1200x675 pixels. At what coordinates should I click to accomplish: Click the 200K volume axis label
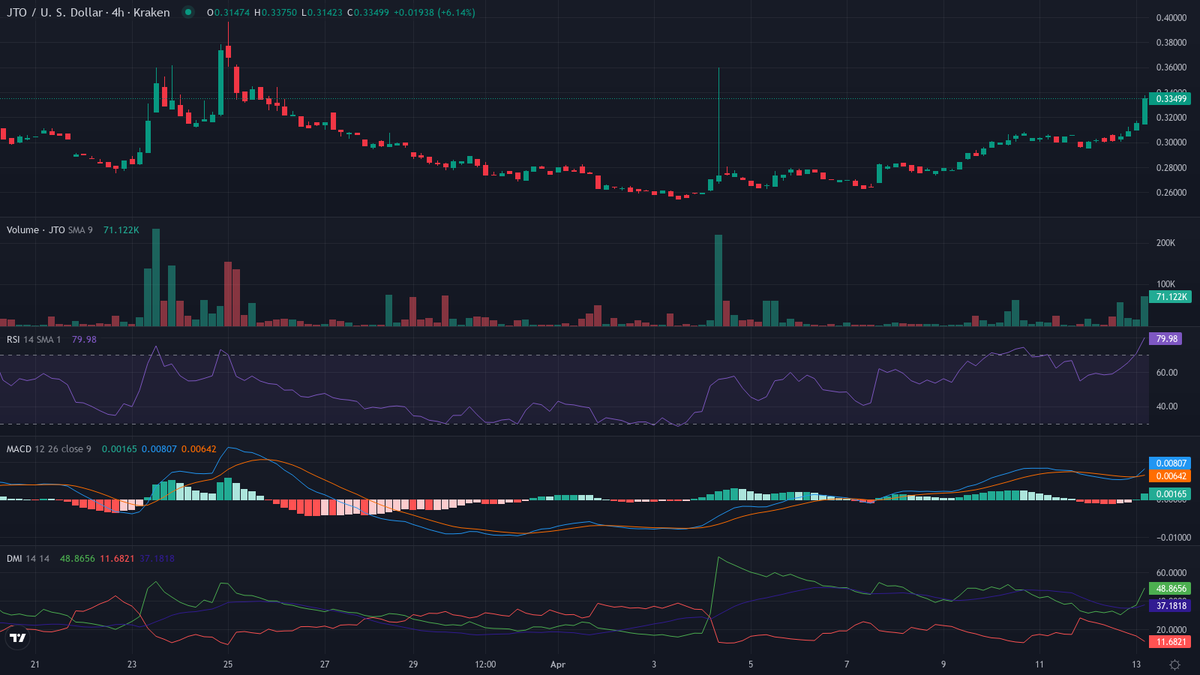point(1165,243)
